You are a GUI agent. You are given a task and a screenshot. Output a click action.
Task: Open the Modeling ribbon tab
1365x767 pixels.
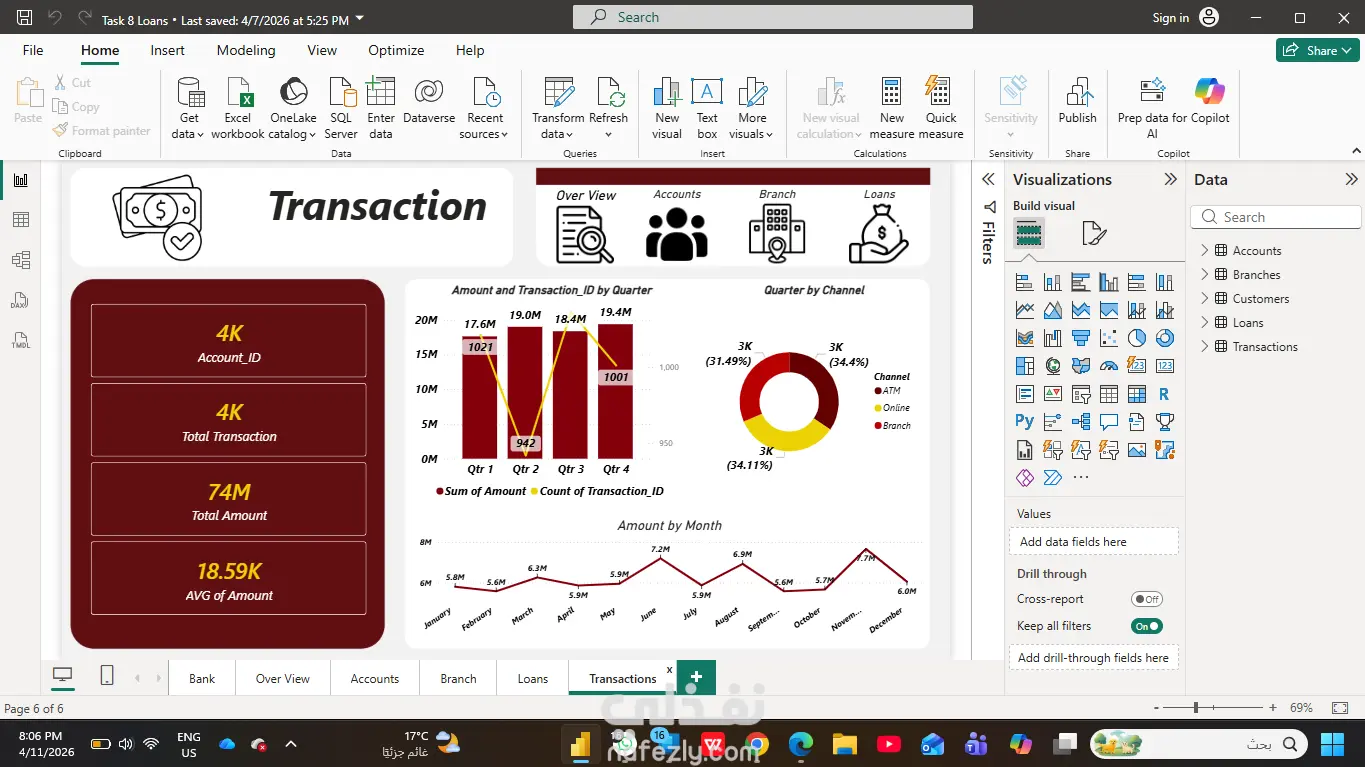(246, 50)
